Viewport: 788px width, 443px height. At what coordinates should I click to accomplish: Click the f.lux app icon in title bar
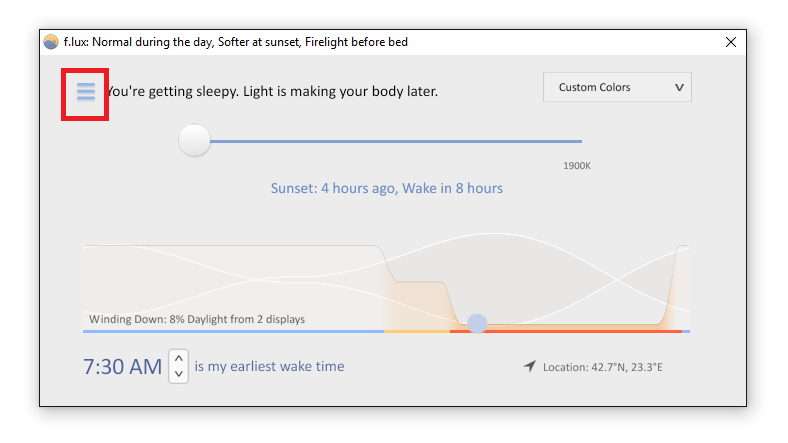(51, 42)
